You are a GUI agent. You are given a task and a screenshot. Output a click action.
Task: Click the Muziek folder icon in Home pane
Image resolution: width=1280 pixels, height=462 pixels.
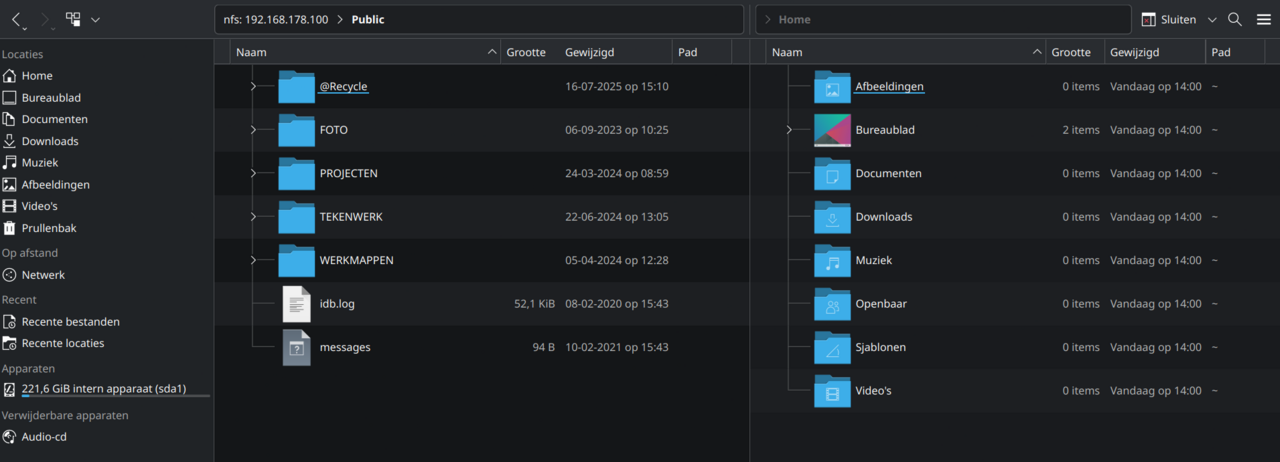831,261
